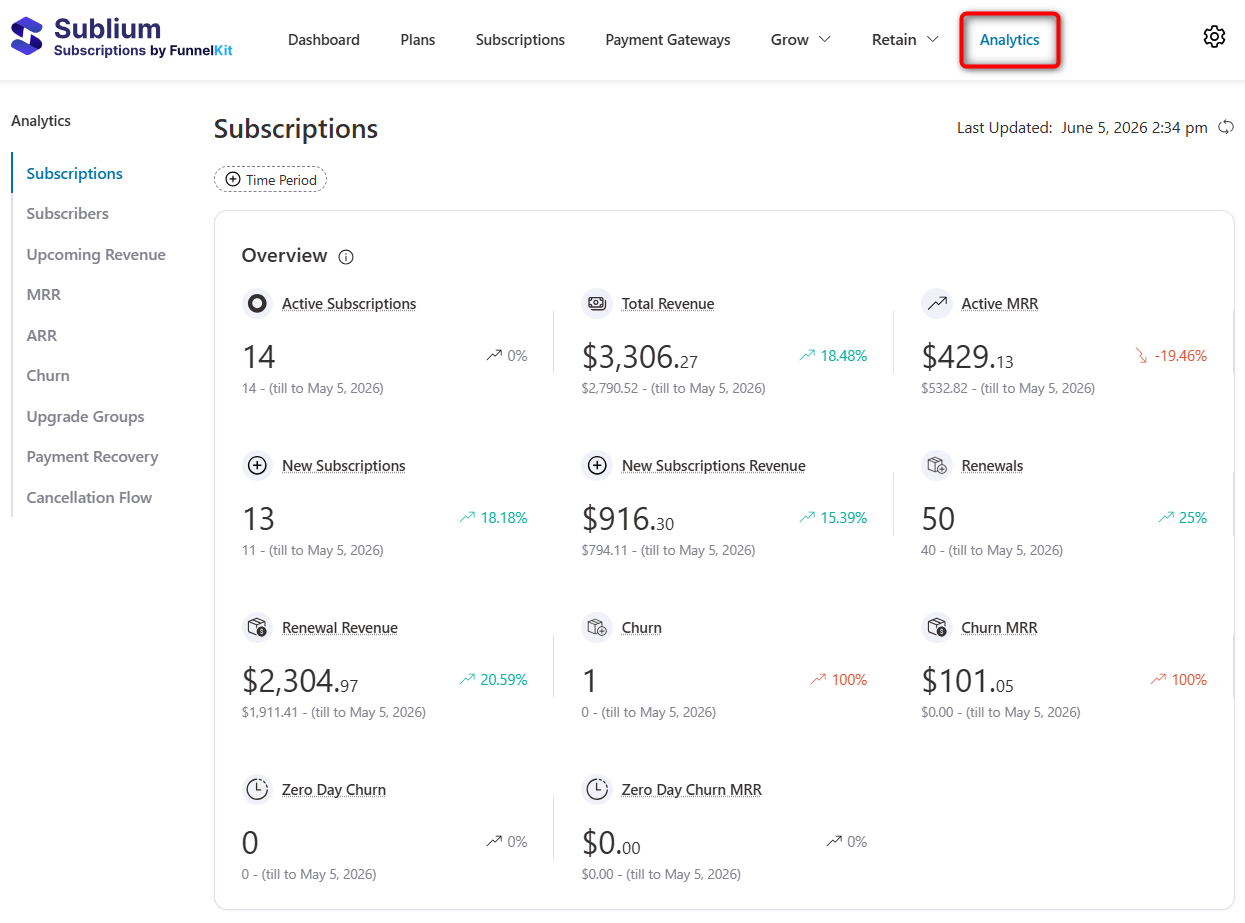Open ARR analytics in sidebar

42,336
